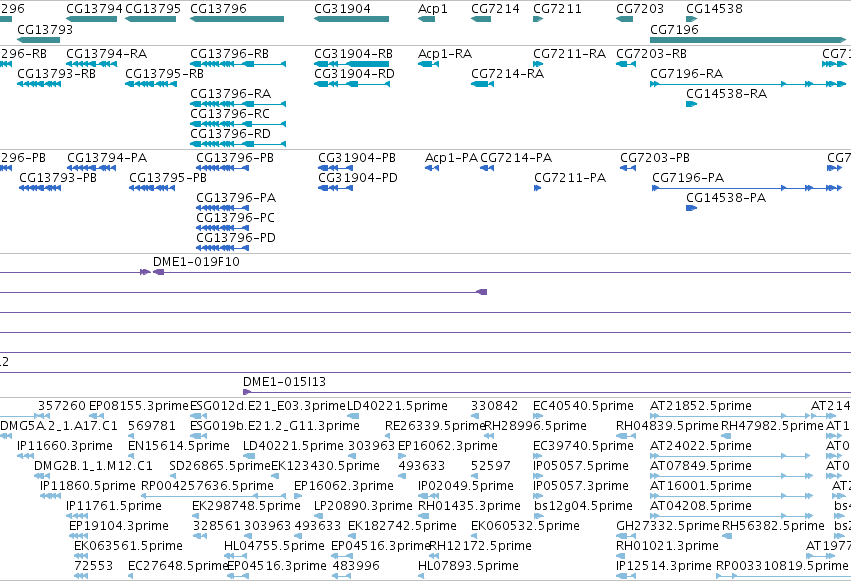Select EST EK298748.5prime

(x=246, y=506)
